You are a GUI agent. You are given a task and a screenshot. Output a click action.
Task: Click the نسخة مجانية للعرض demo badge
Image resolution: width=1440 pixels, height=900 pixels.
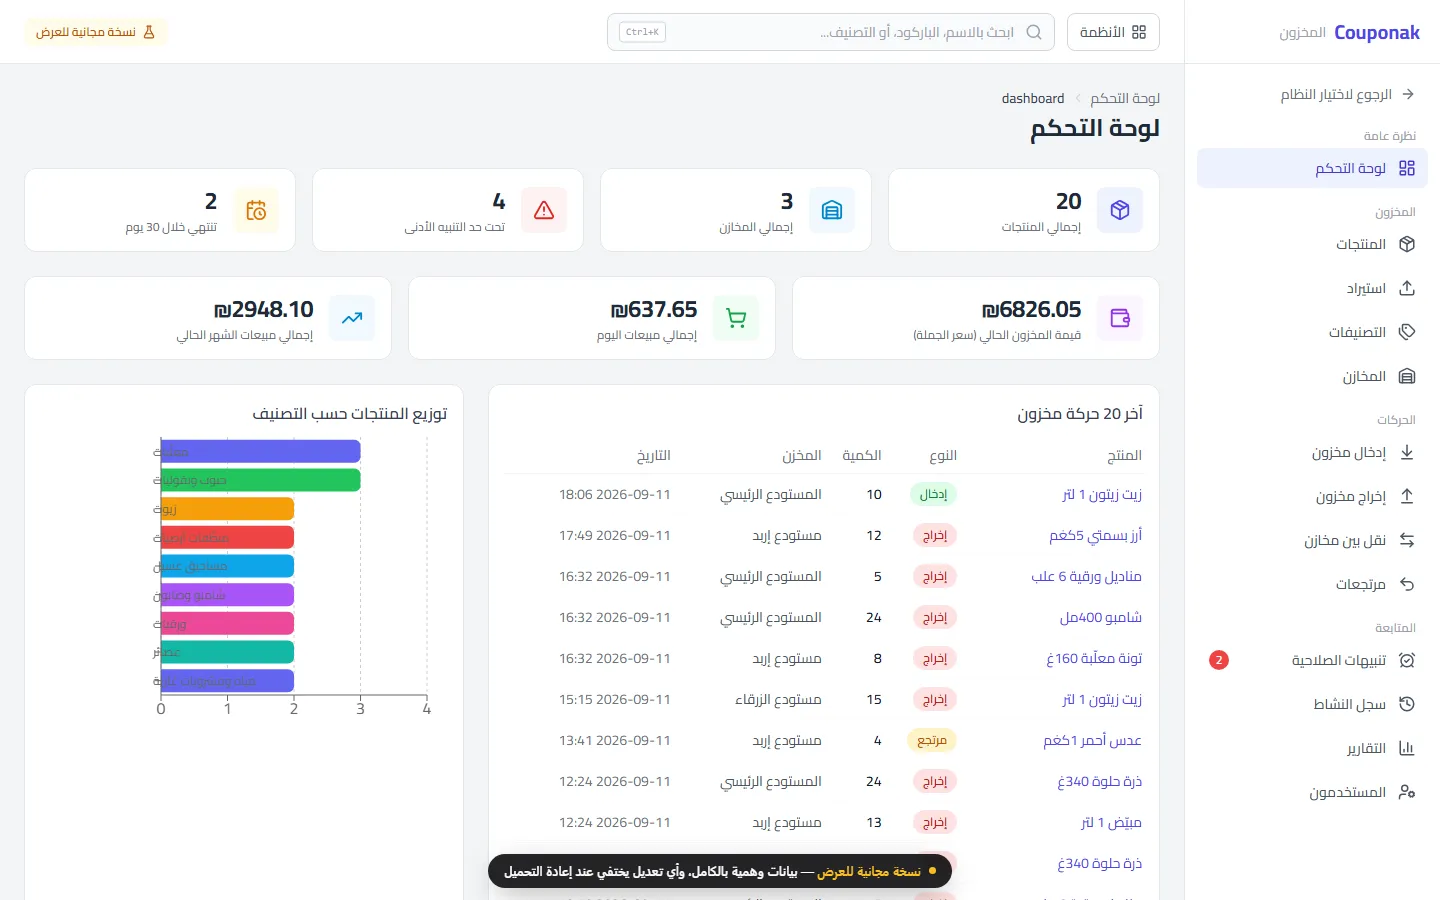click(x=96, y=32)
